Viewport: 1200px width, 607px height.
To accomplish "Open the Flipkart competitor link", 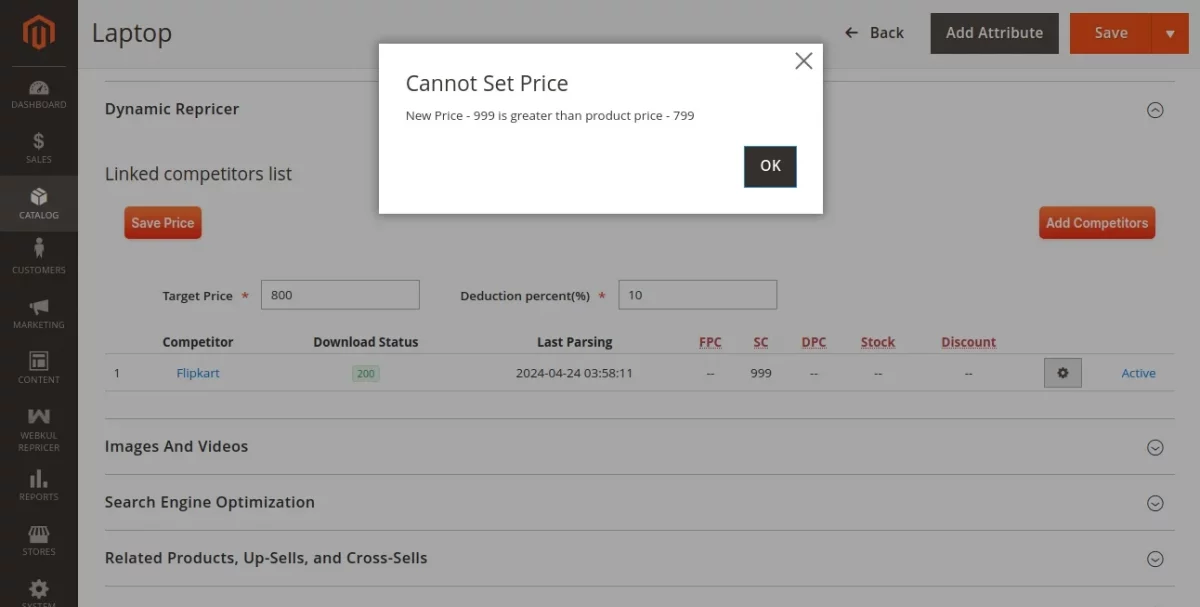I will tap(197, 372).
